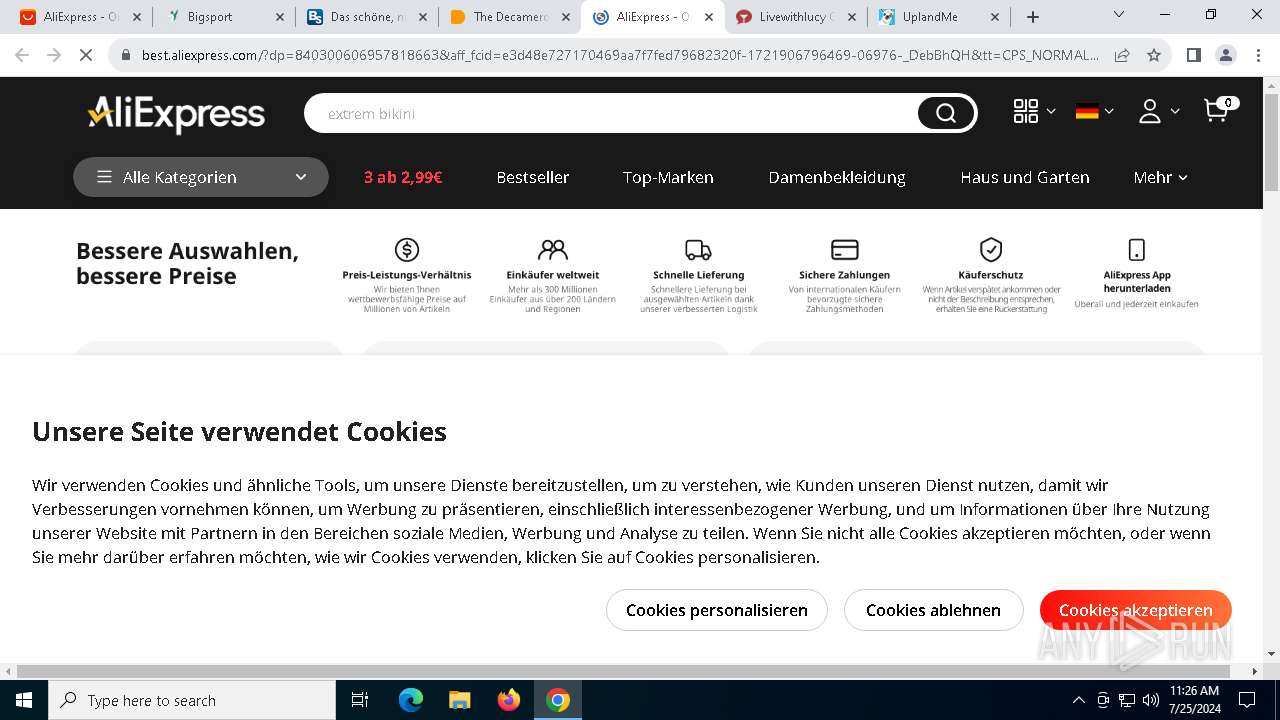Click Cookies ablehnen button

(933, 610)
